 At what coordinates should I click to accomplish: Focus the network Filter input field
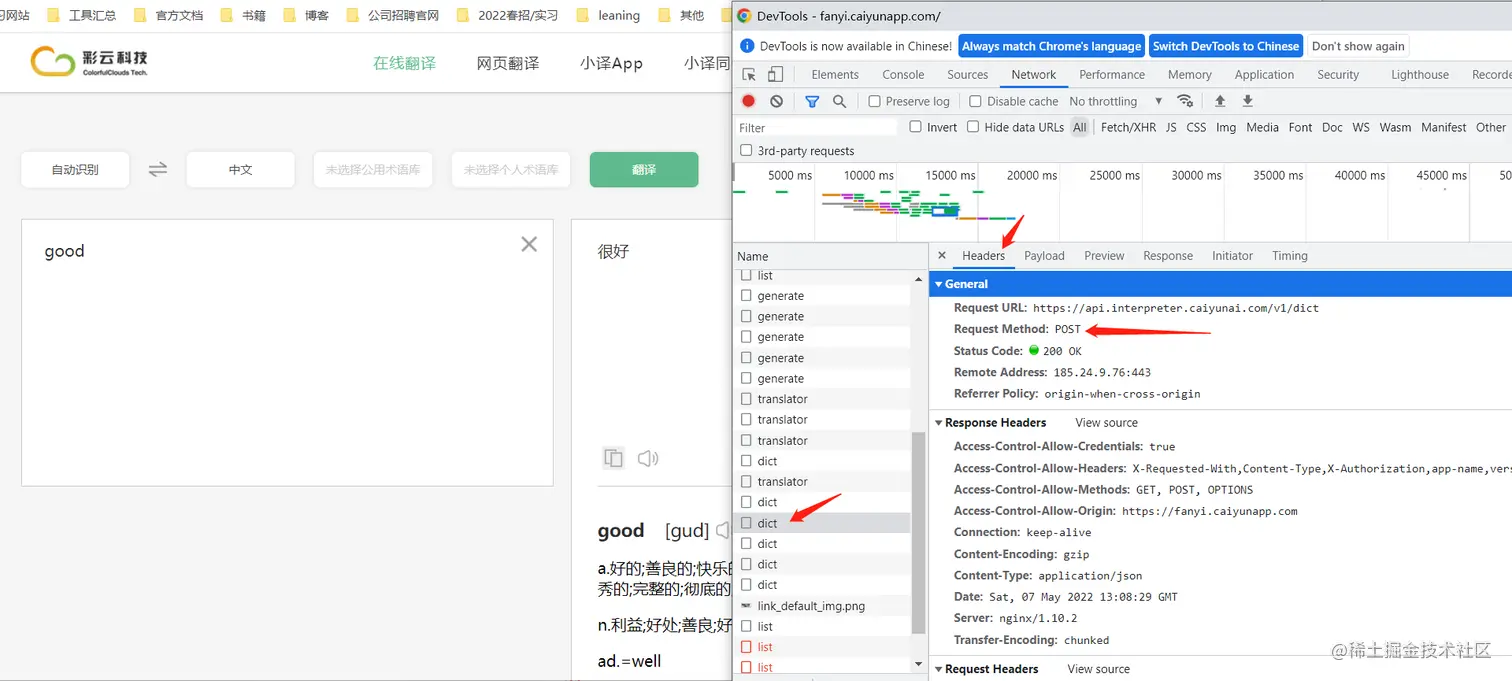tap(816, 128)
